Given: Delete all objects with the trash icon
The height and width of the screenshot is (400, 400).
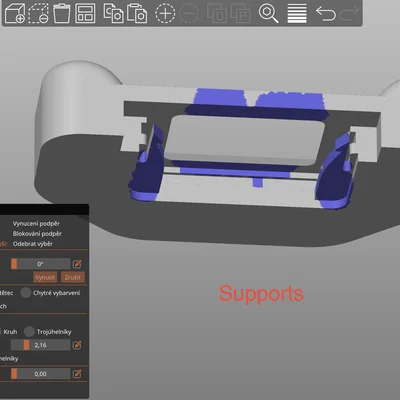Looking at the screenshot, I should (62, 13).
